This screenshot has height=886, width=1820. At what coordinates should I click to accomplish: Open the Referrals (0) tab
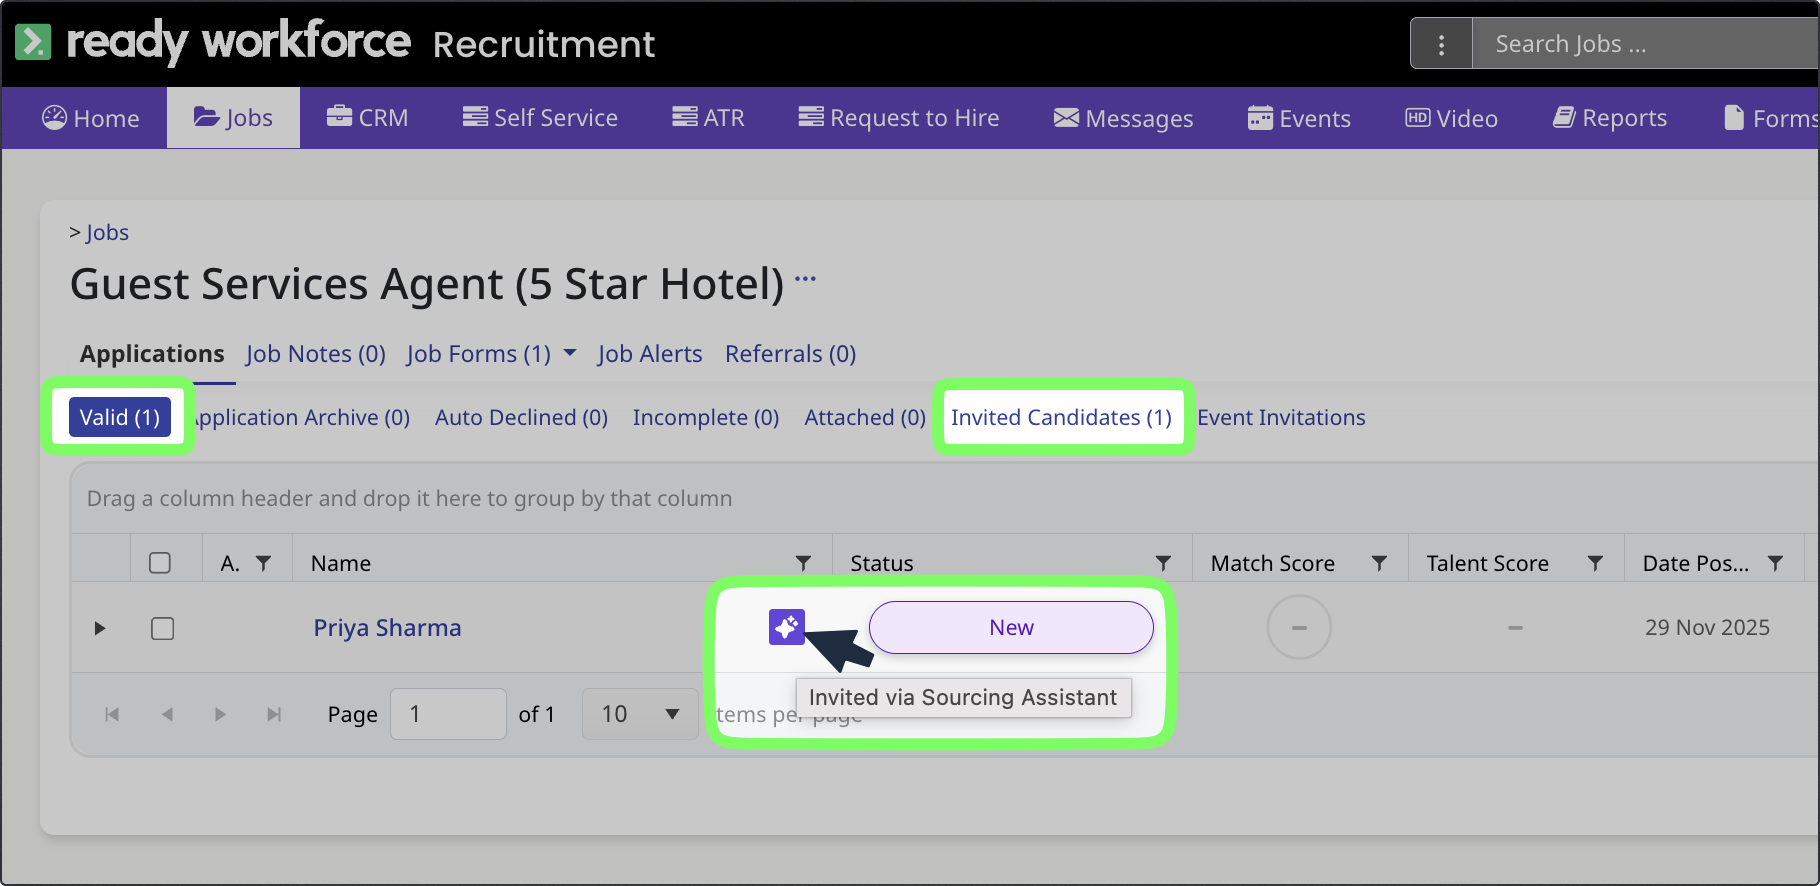tap(791, 354)
